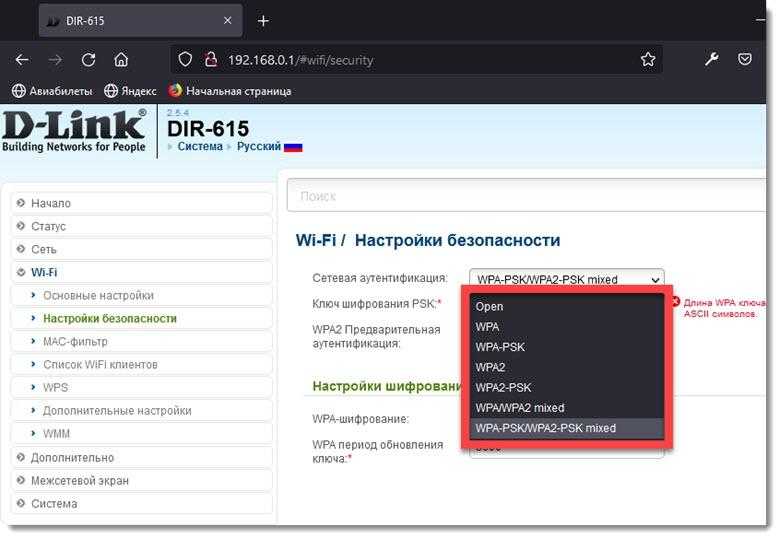Choose WPA2-PSK in authentication list
780x539 pixels.
coord(567,387)
